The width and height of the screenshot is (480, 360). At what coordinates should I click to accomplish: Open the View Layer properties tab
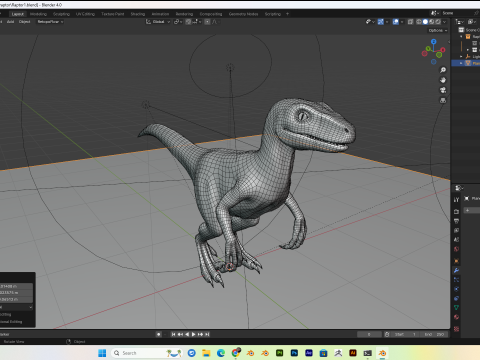click(456, 230)
